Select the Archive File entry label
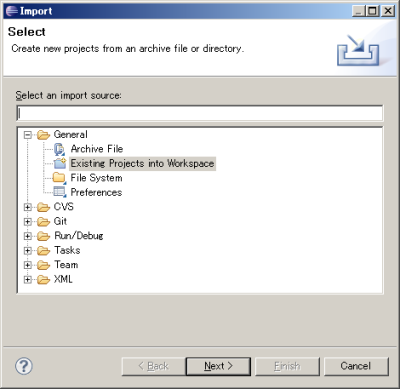This screenshot has height=389, width=400. [x=97, y=149]
